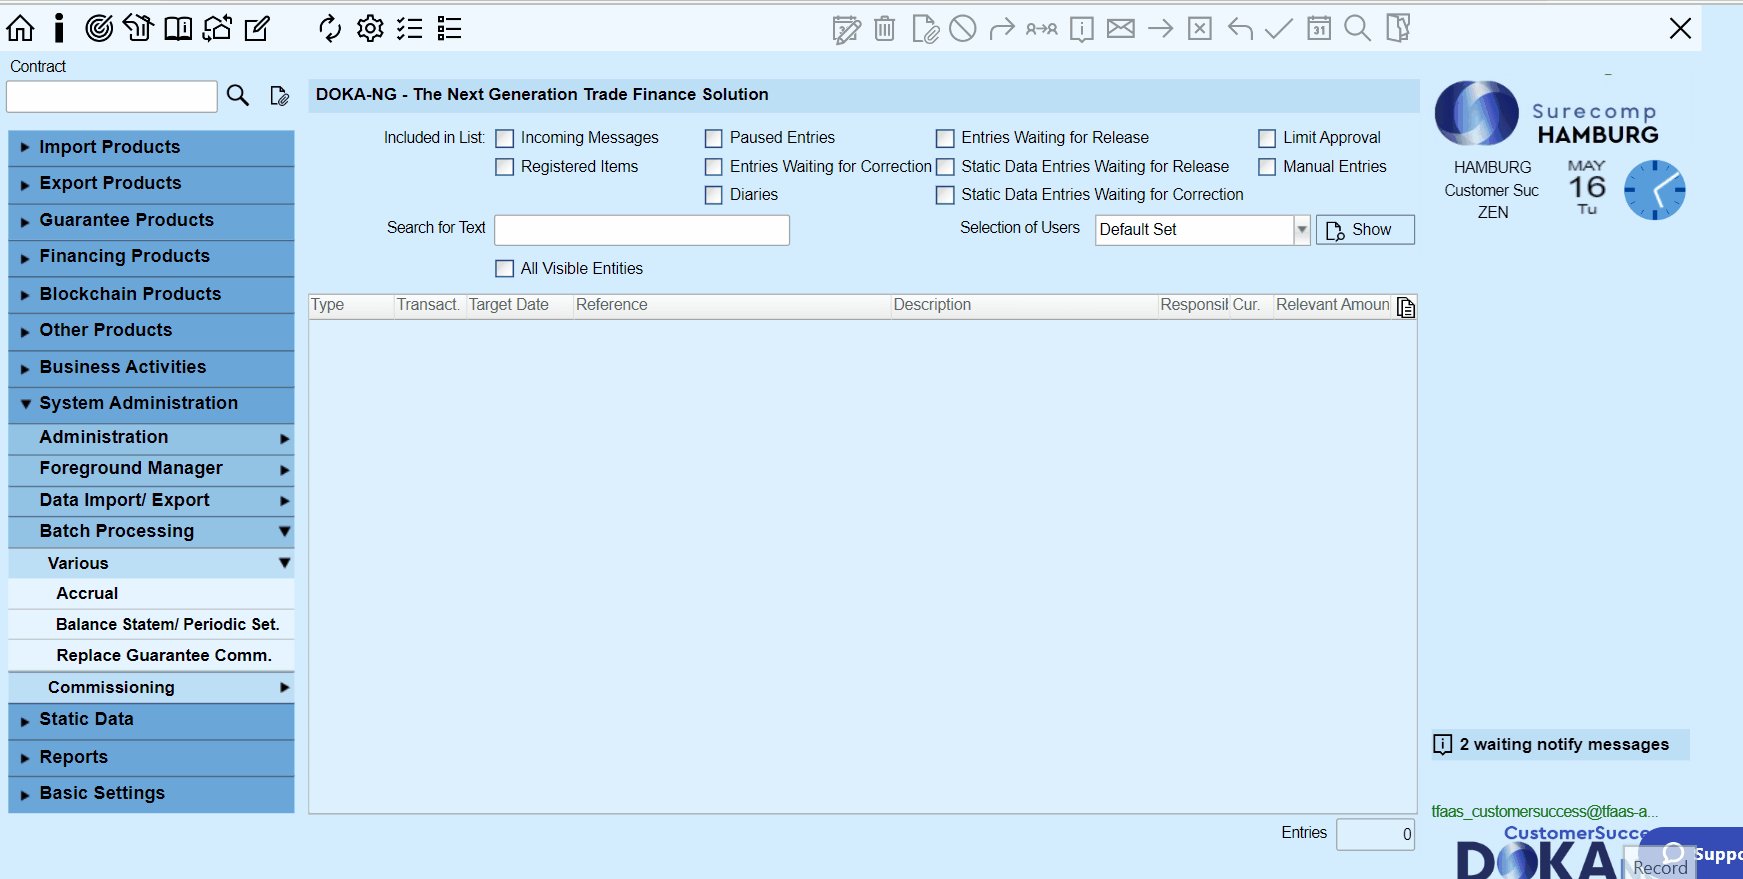Click the bulleted list icon

point(449,28)
